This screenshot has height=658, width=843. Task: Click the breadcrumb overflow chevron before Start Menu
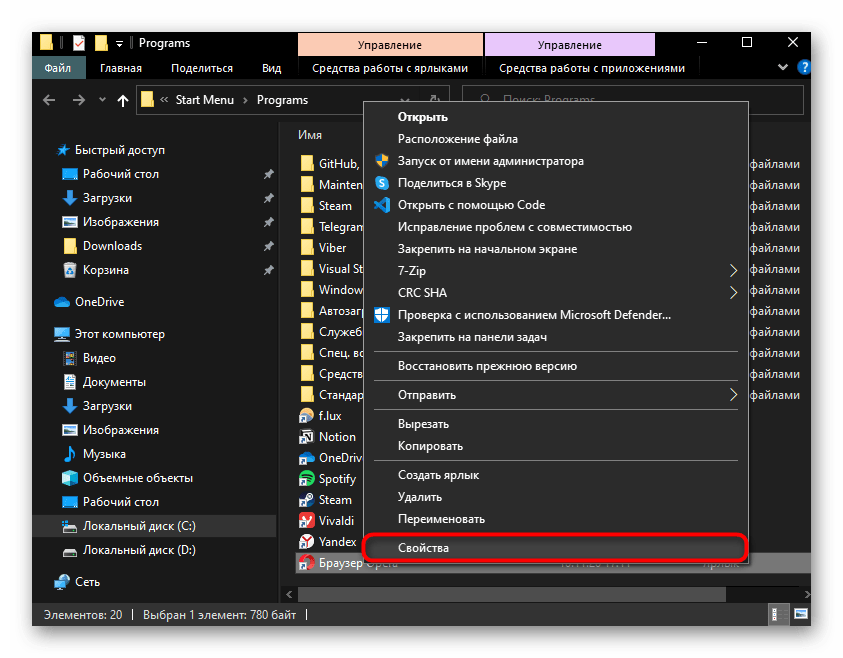point(165,99)
